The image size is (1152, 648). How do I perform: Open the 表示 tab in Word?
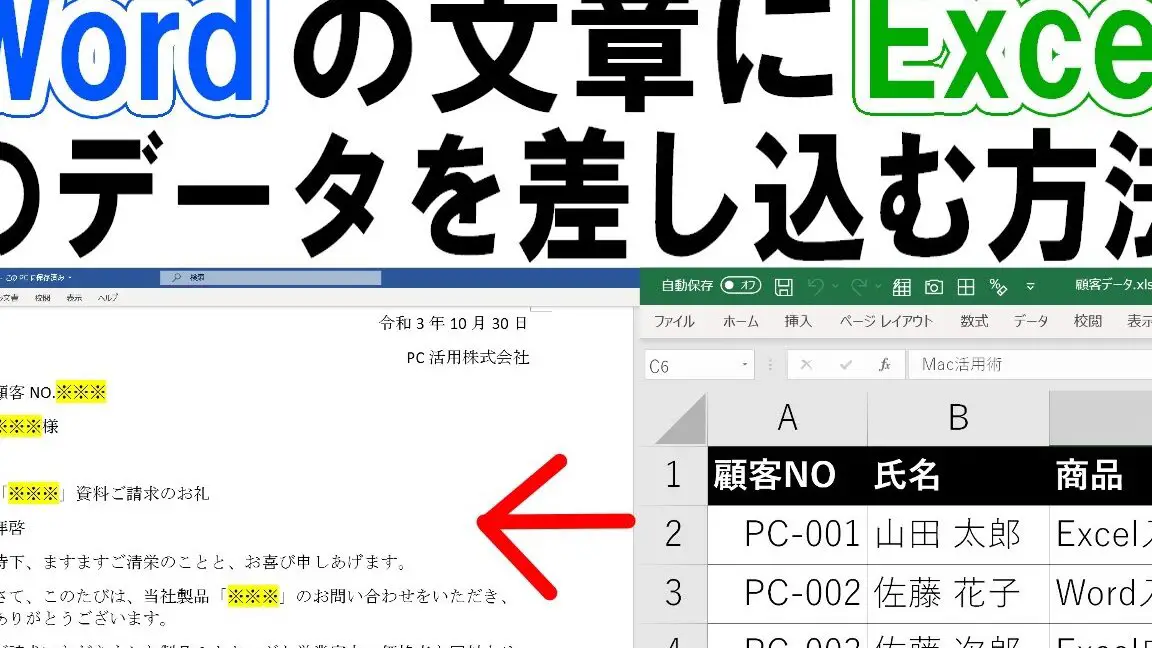point(74,298)
